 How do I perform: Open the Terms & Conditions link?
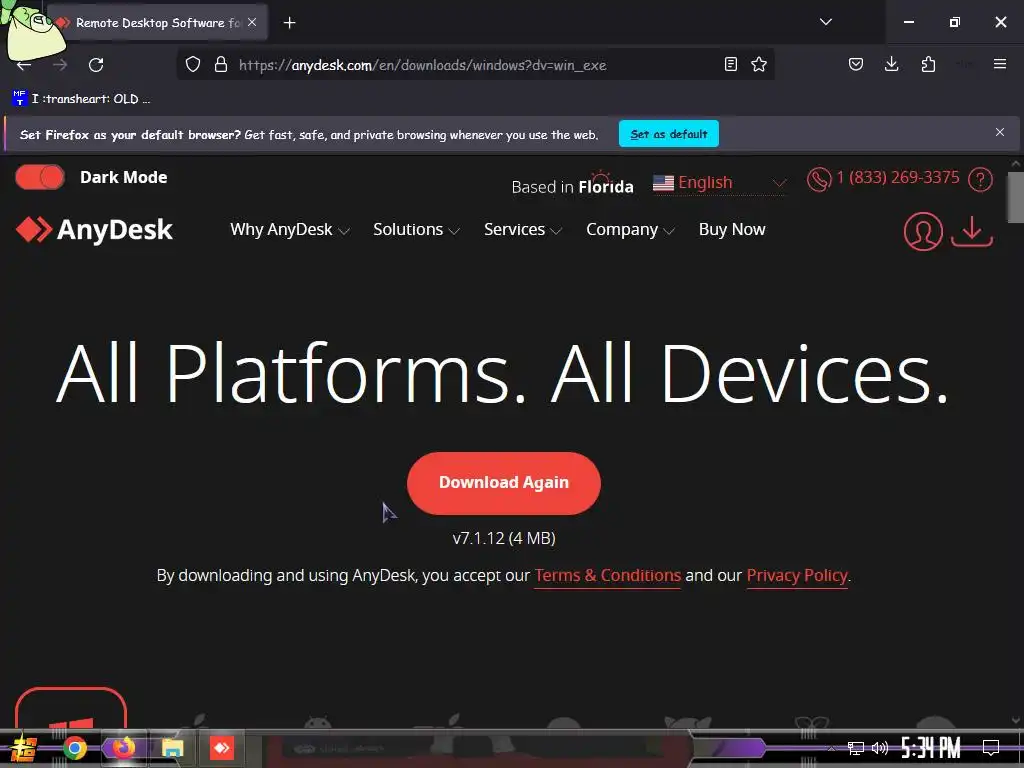(607, 575)
